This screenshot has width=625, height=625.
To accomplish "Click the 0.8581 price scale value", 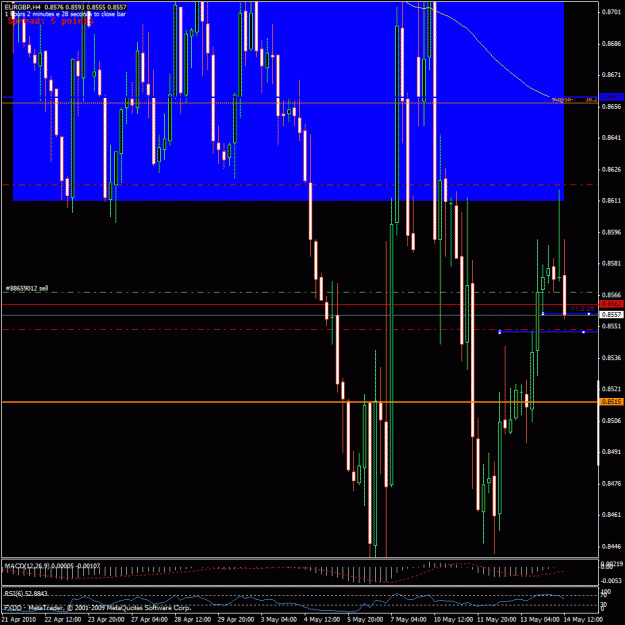I will pos(611,263).
